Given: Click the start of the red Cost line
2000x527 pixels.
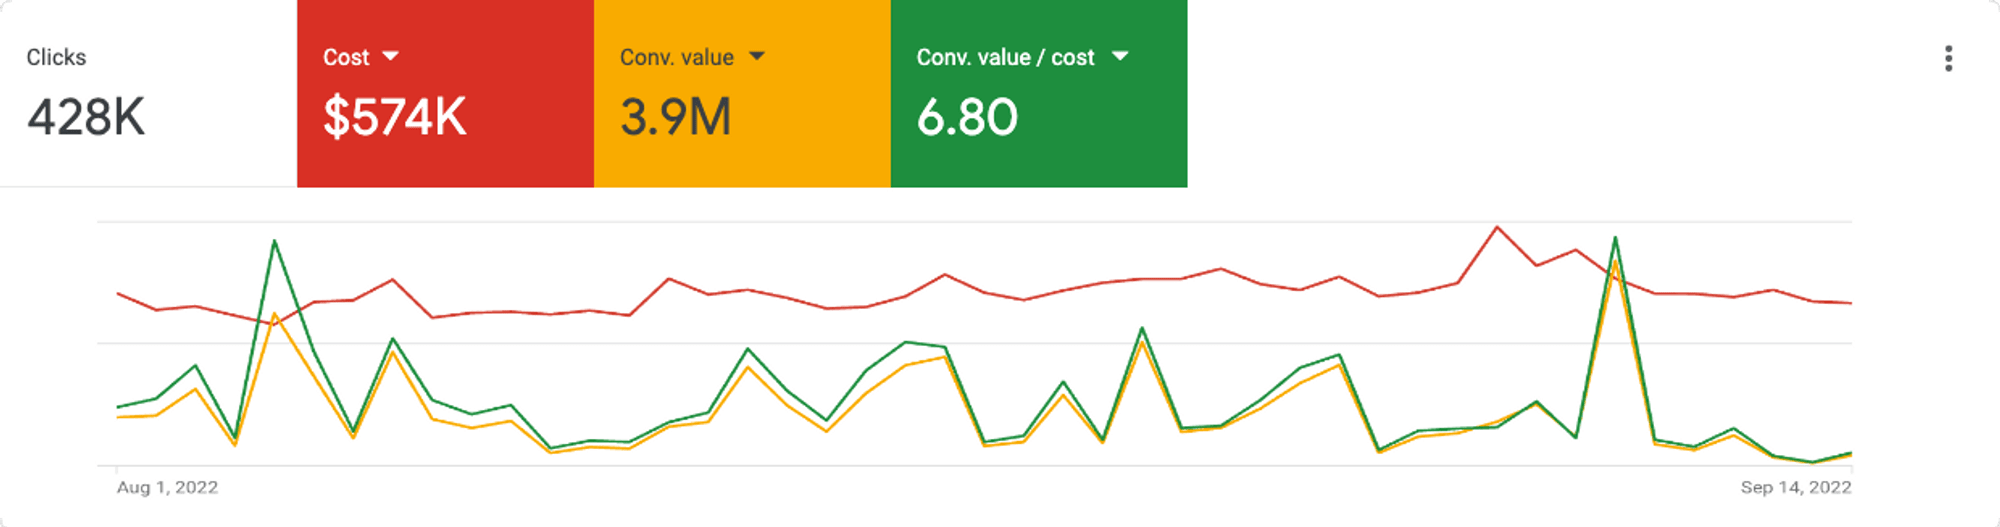Looking at the screenshot, I should [118, 294].
